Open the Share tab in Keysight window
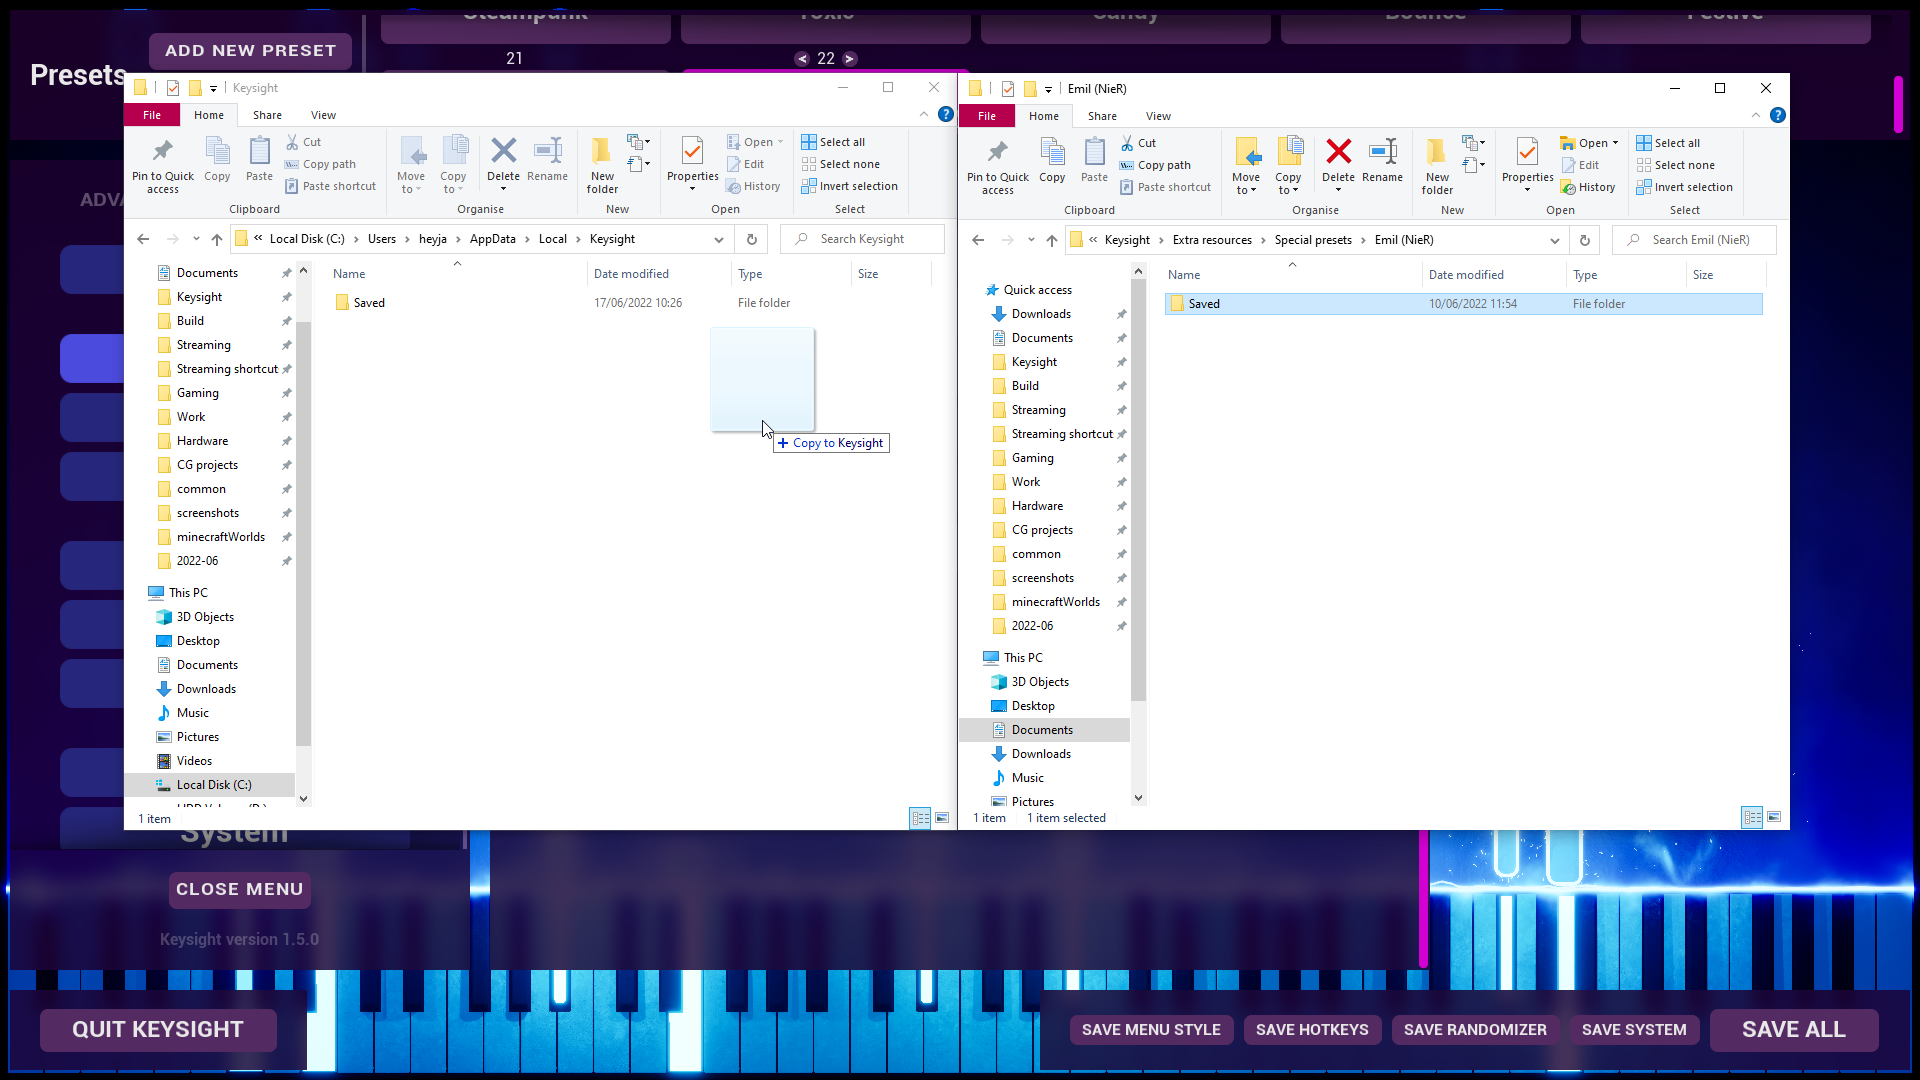This screenshot has width=1920, height=1080. coord(267,115)
